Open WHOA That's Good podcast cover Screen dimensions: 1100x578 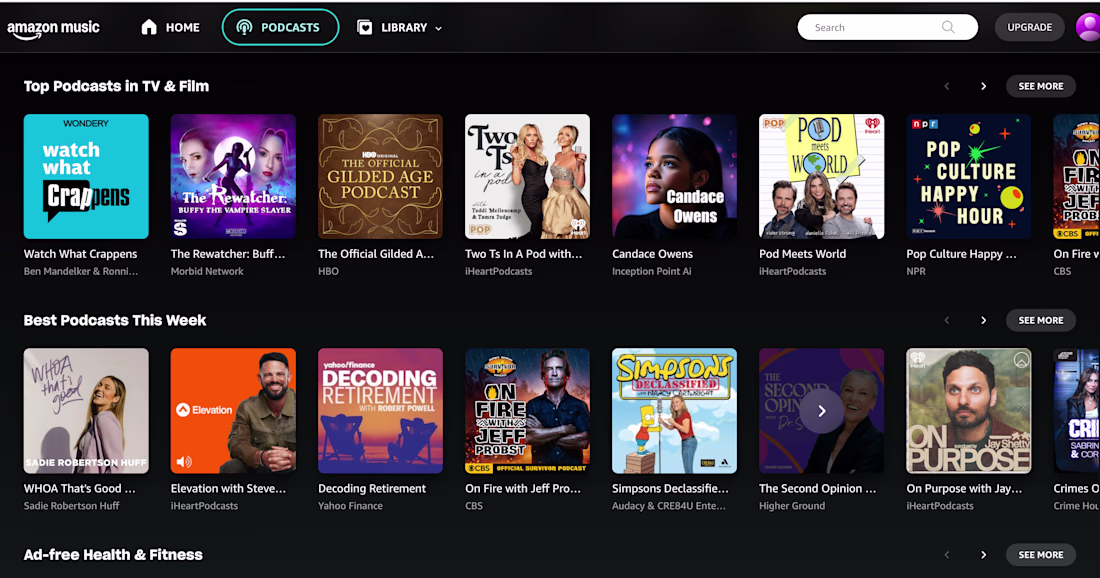coord(86,411)
